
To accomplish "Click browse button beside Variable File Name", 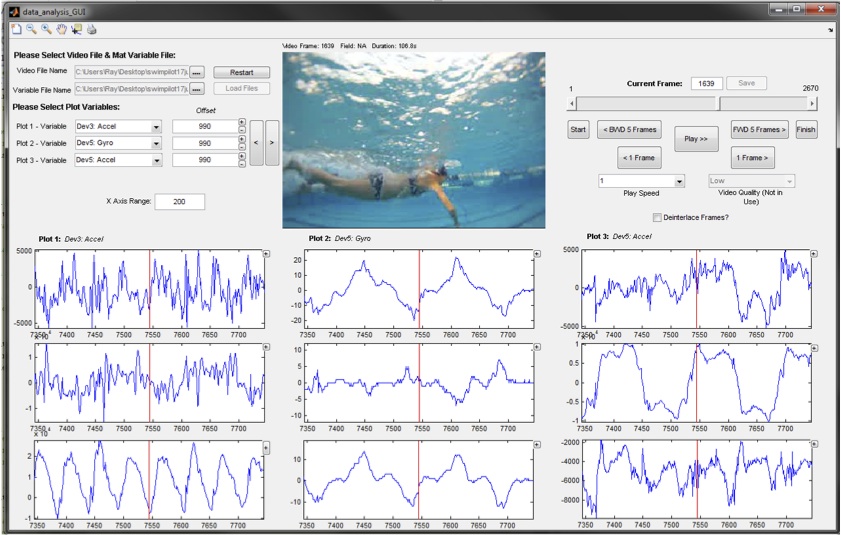I will 197,90.
